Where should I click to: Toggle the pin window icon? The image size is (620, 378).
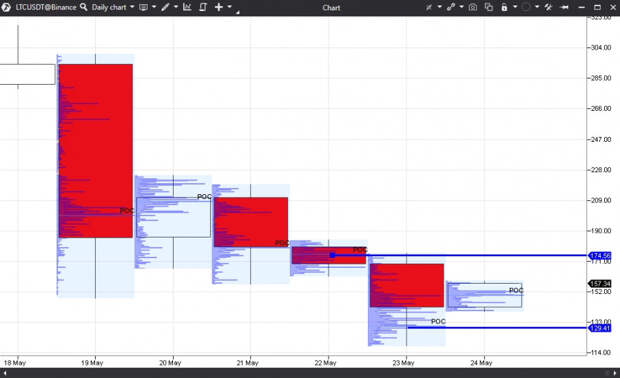[x=565, y=7]
